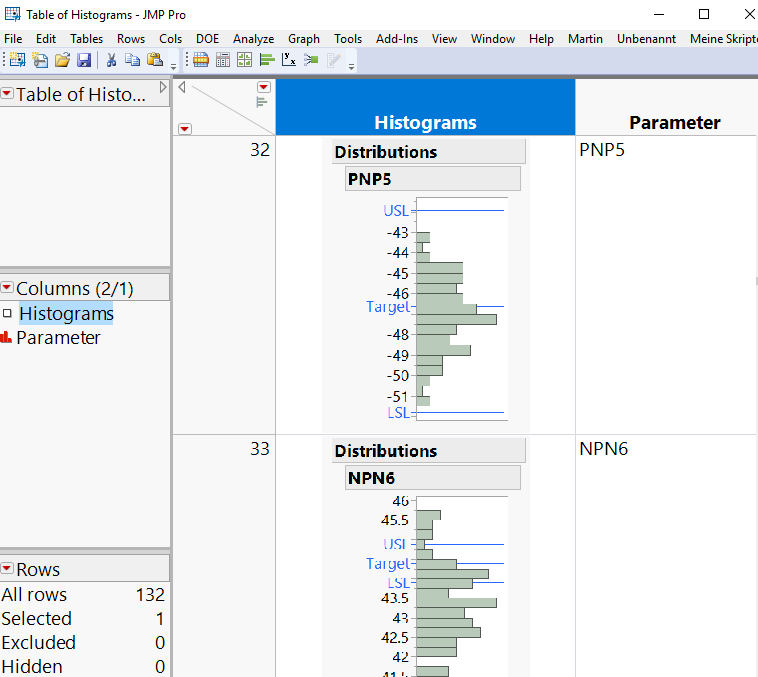Click the PNP5 cell in Parameter column
Viewport: 758px width, 677px height.
603,151
